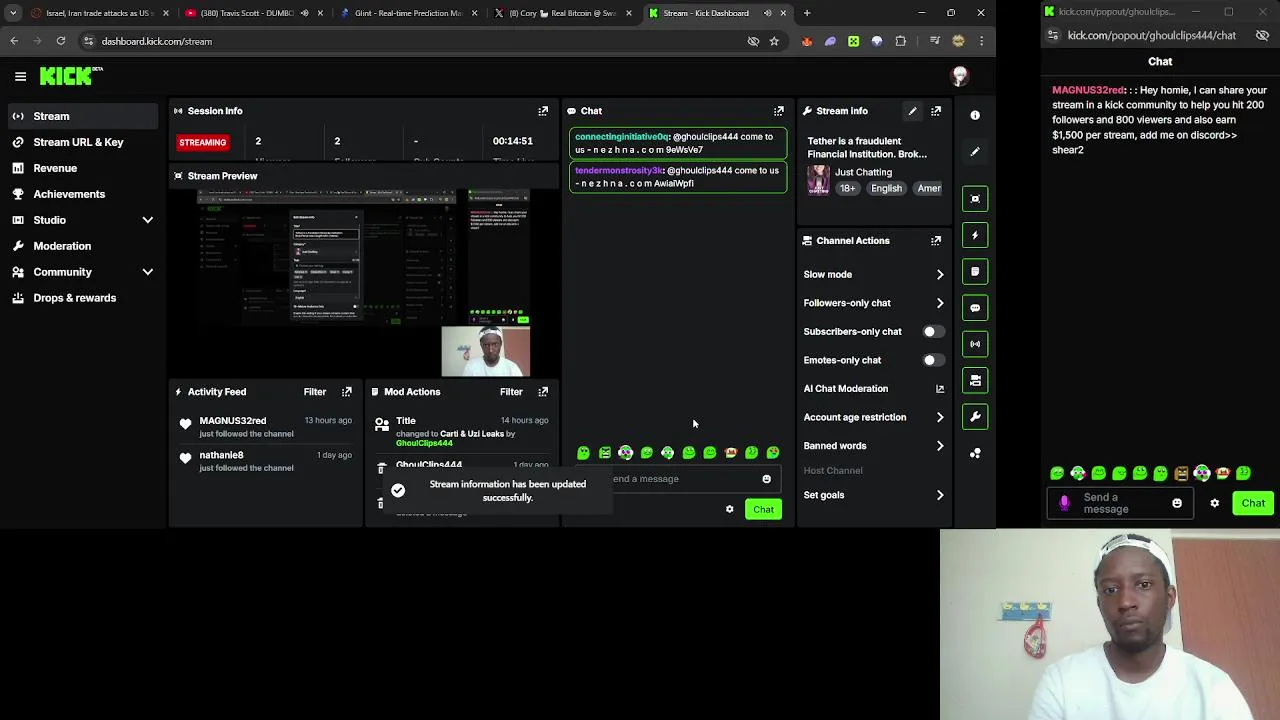Open Account age restriction options arrow
Screen dimensions: 1280x720
tap(940, 417)
